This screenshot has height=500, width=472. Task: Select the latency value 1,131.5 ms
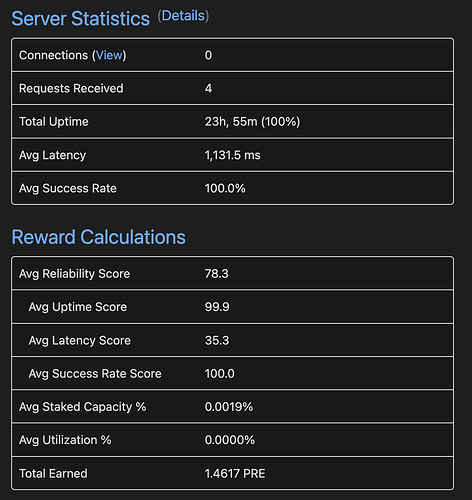point(233,155)
